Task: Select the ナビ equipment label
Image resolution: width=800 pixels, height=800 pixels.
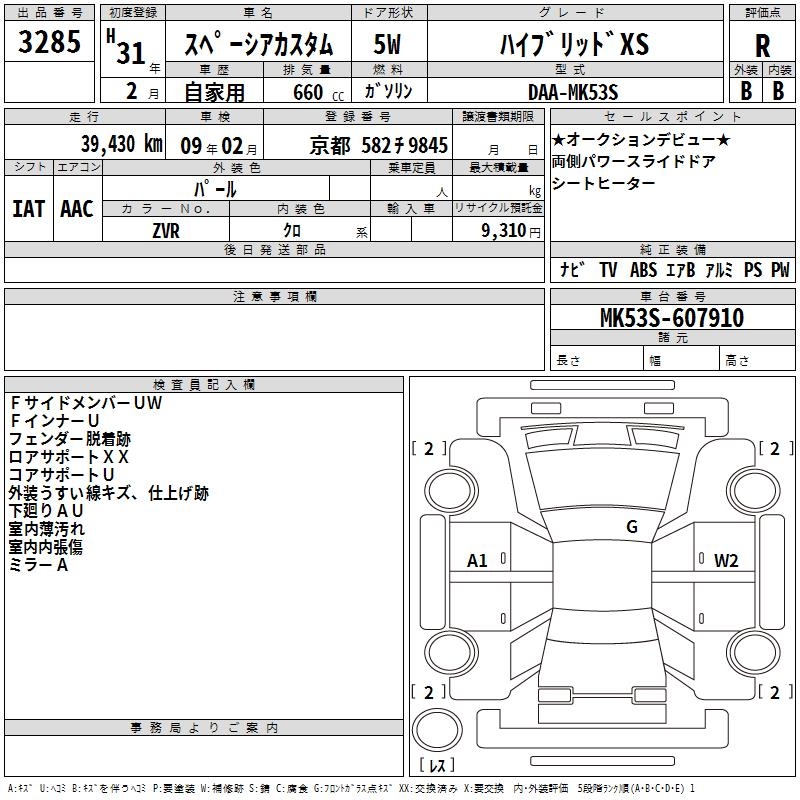Action: point(572,269)
